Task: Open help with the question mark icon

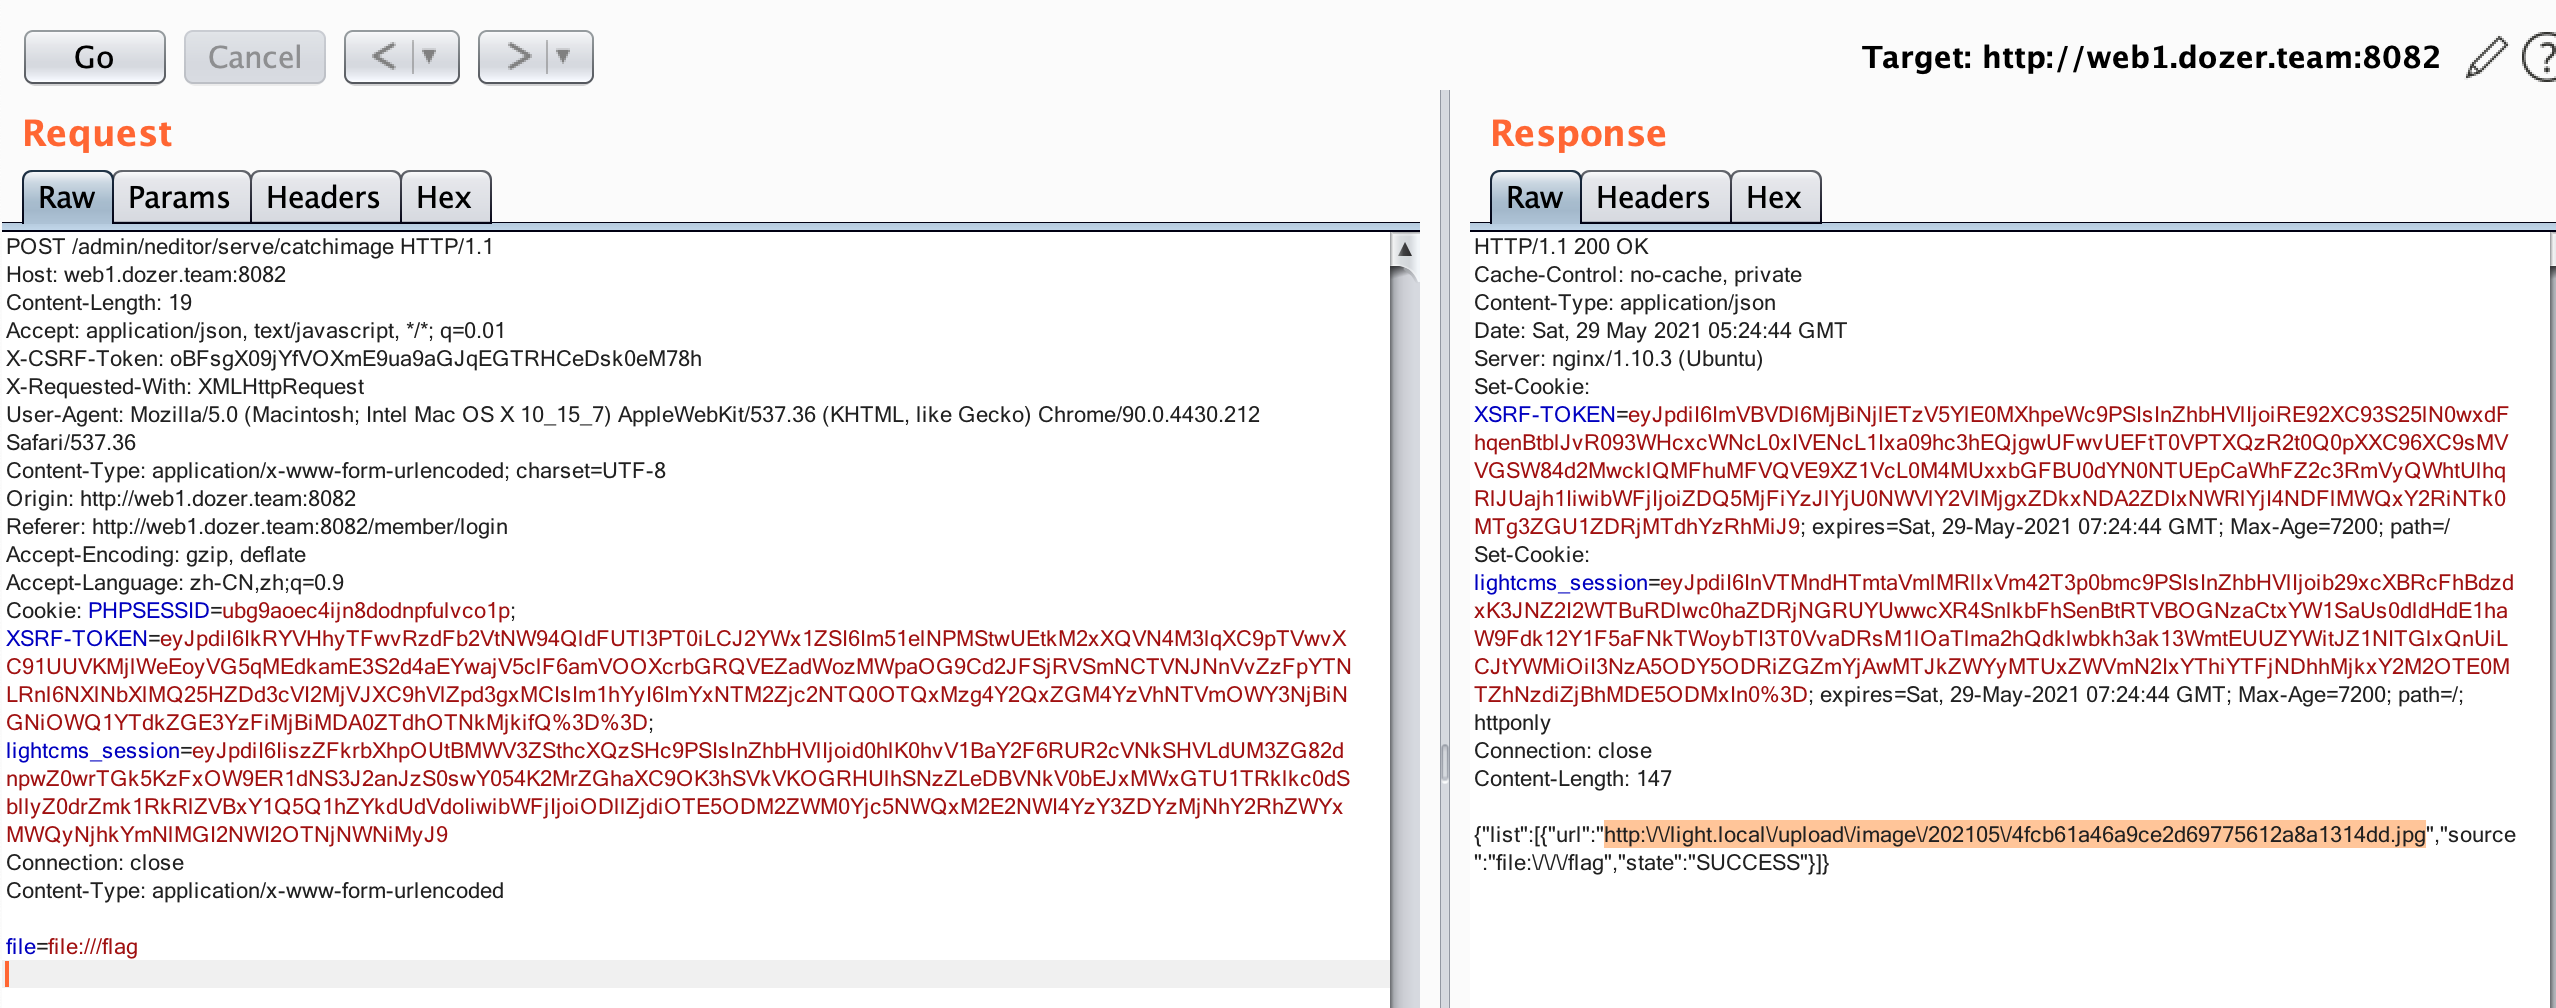Action: click(x=2540, y=57)
